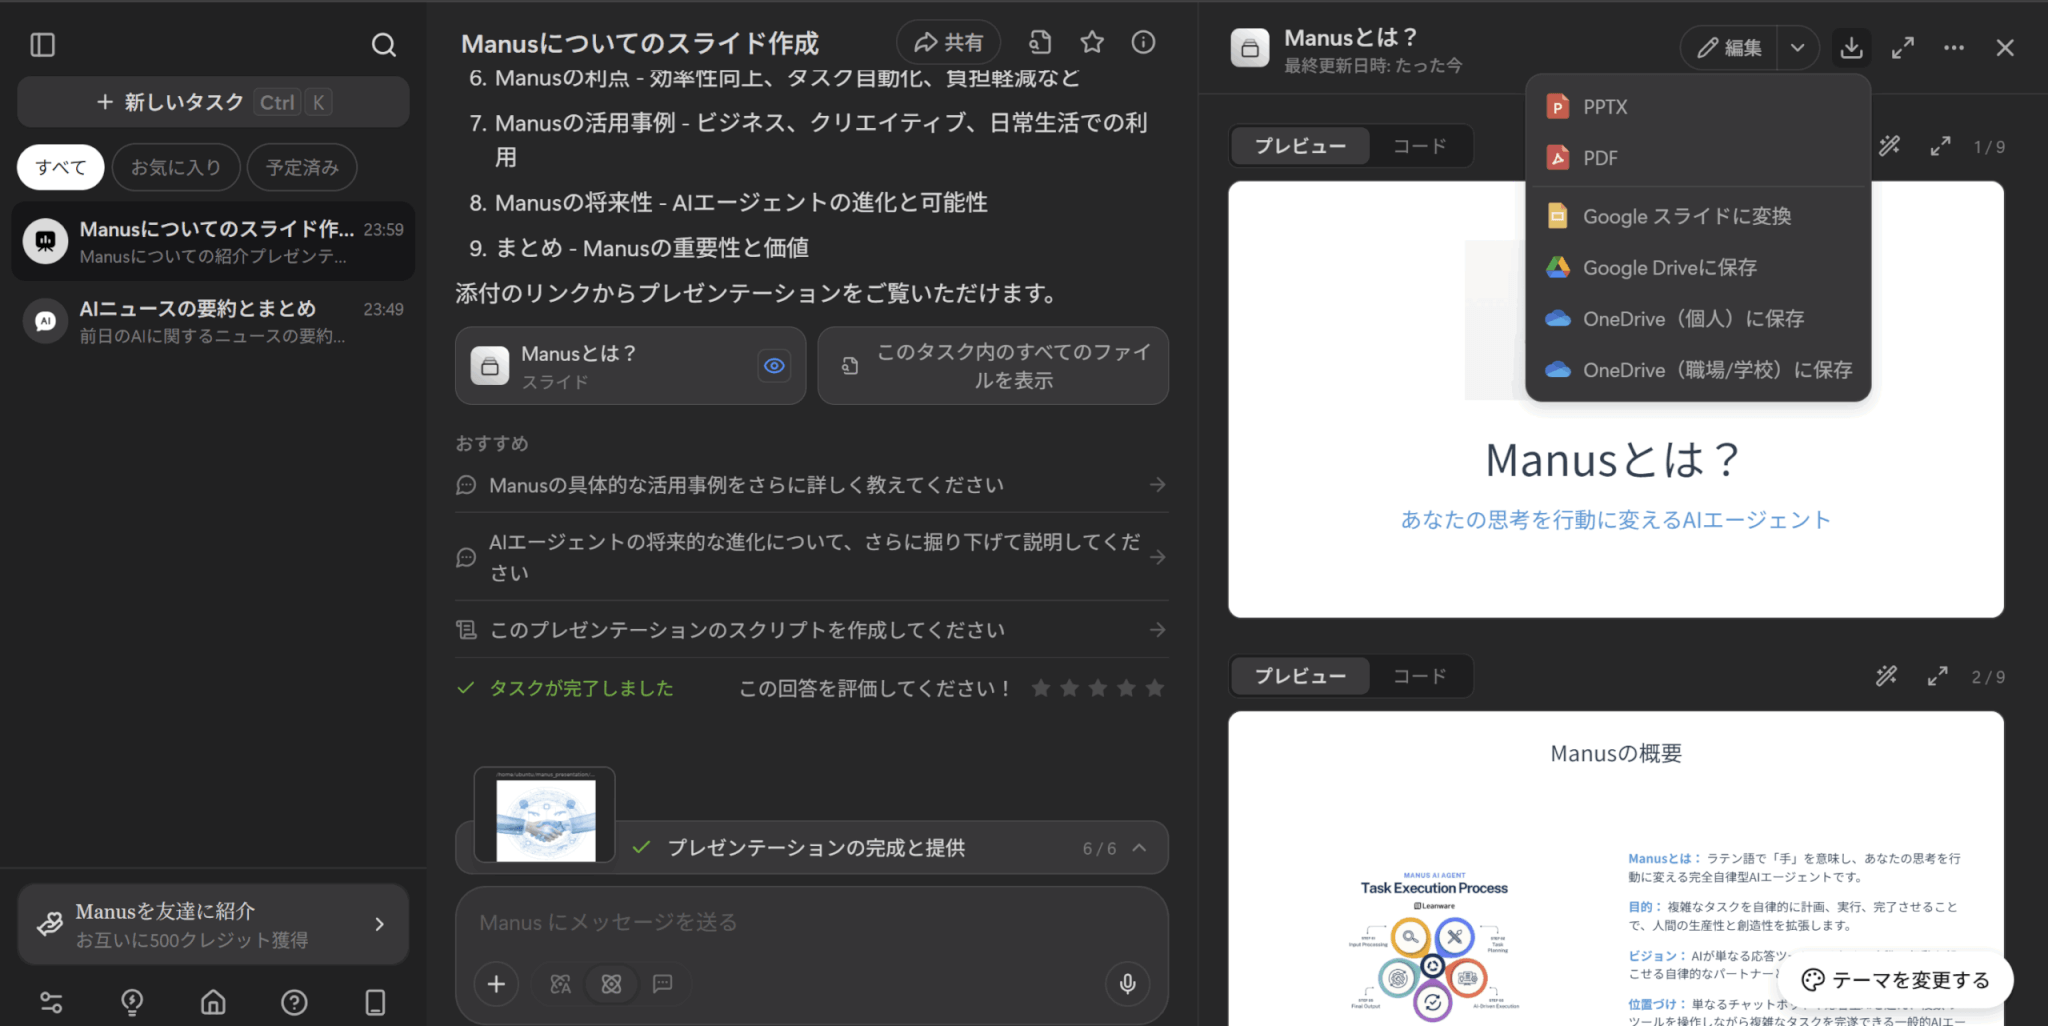Select the 予定済み filter tab
This screenshot has height=1026, width=2048.
coord(302,167)
